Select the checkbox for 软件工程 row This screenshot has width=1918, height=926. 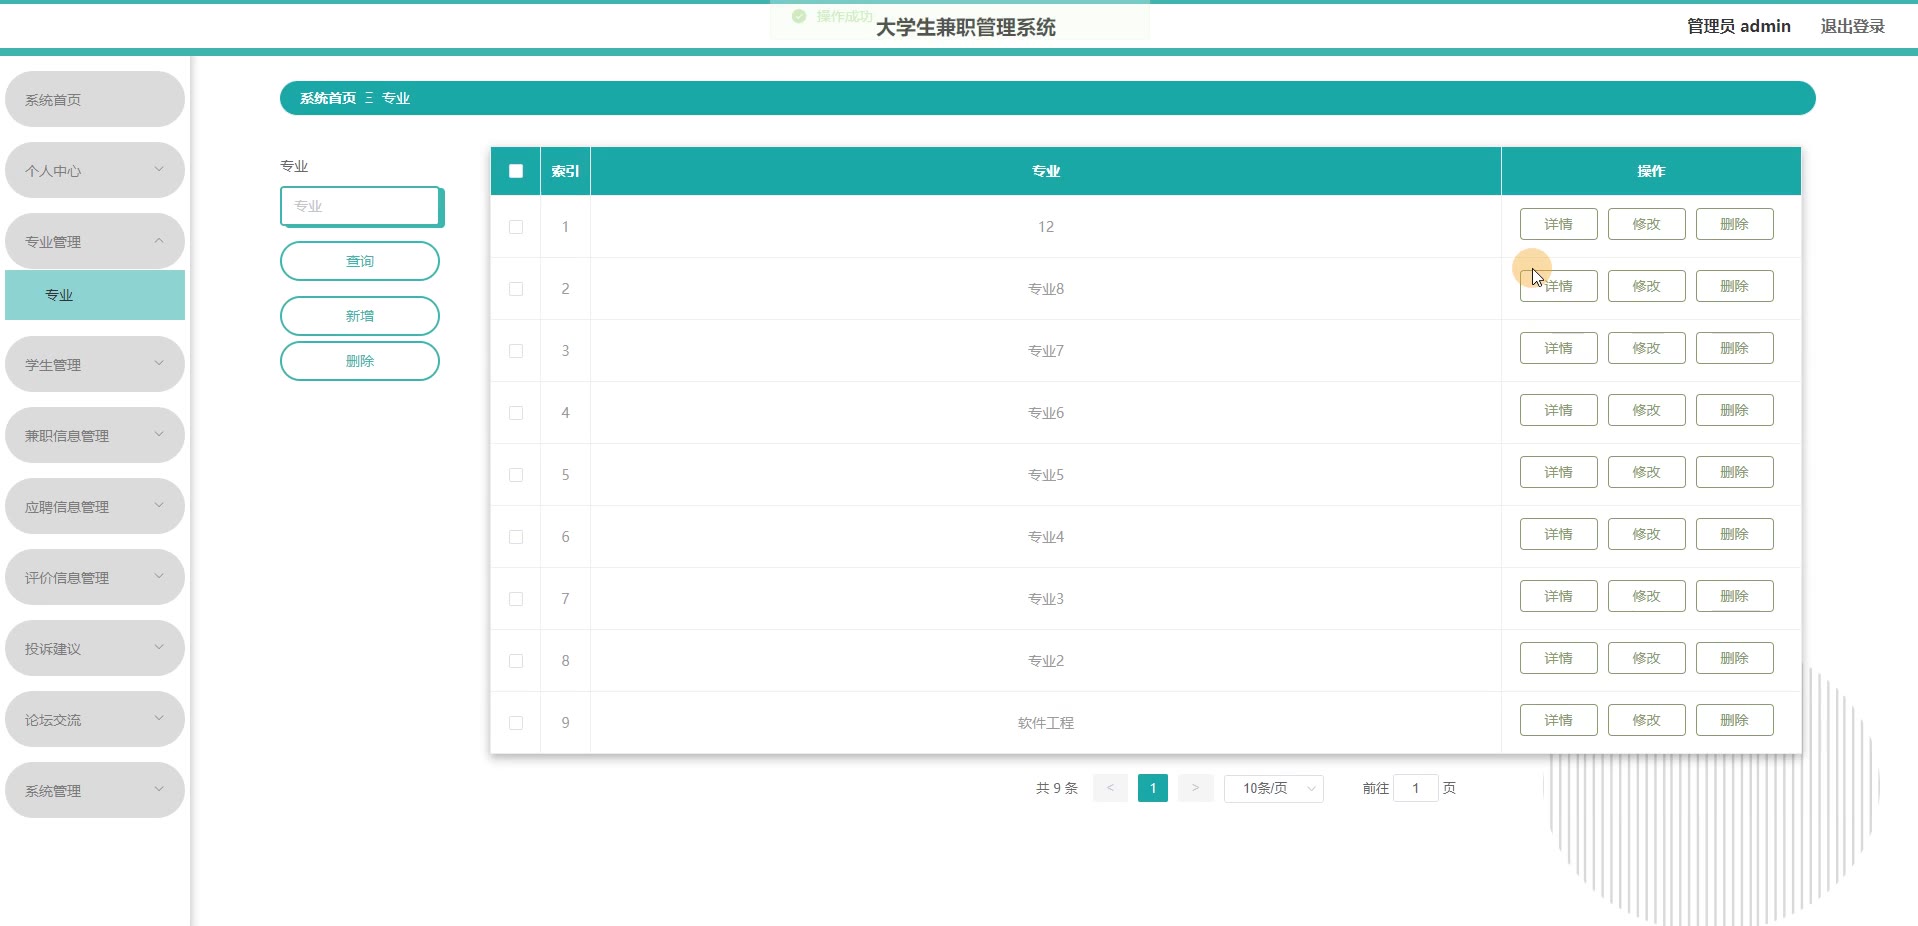(516, 723)
